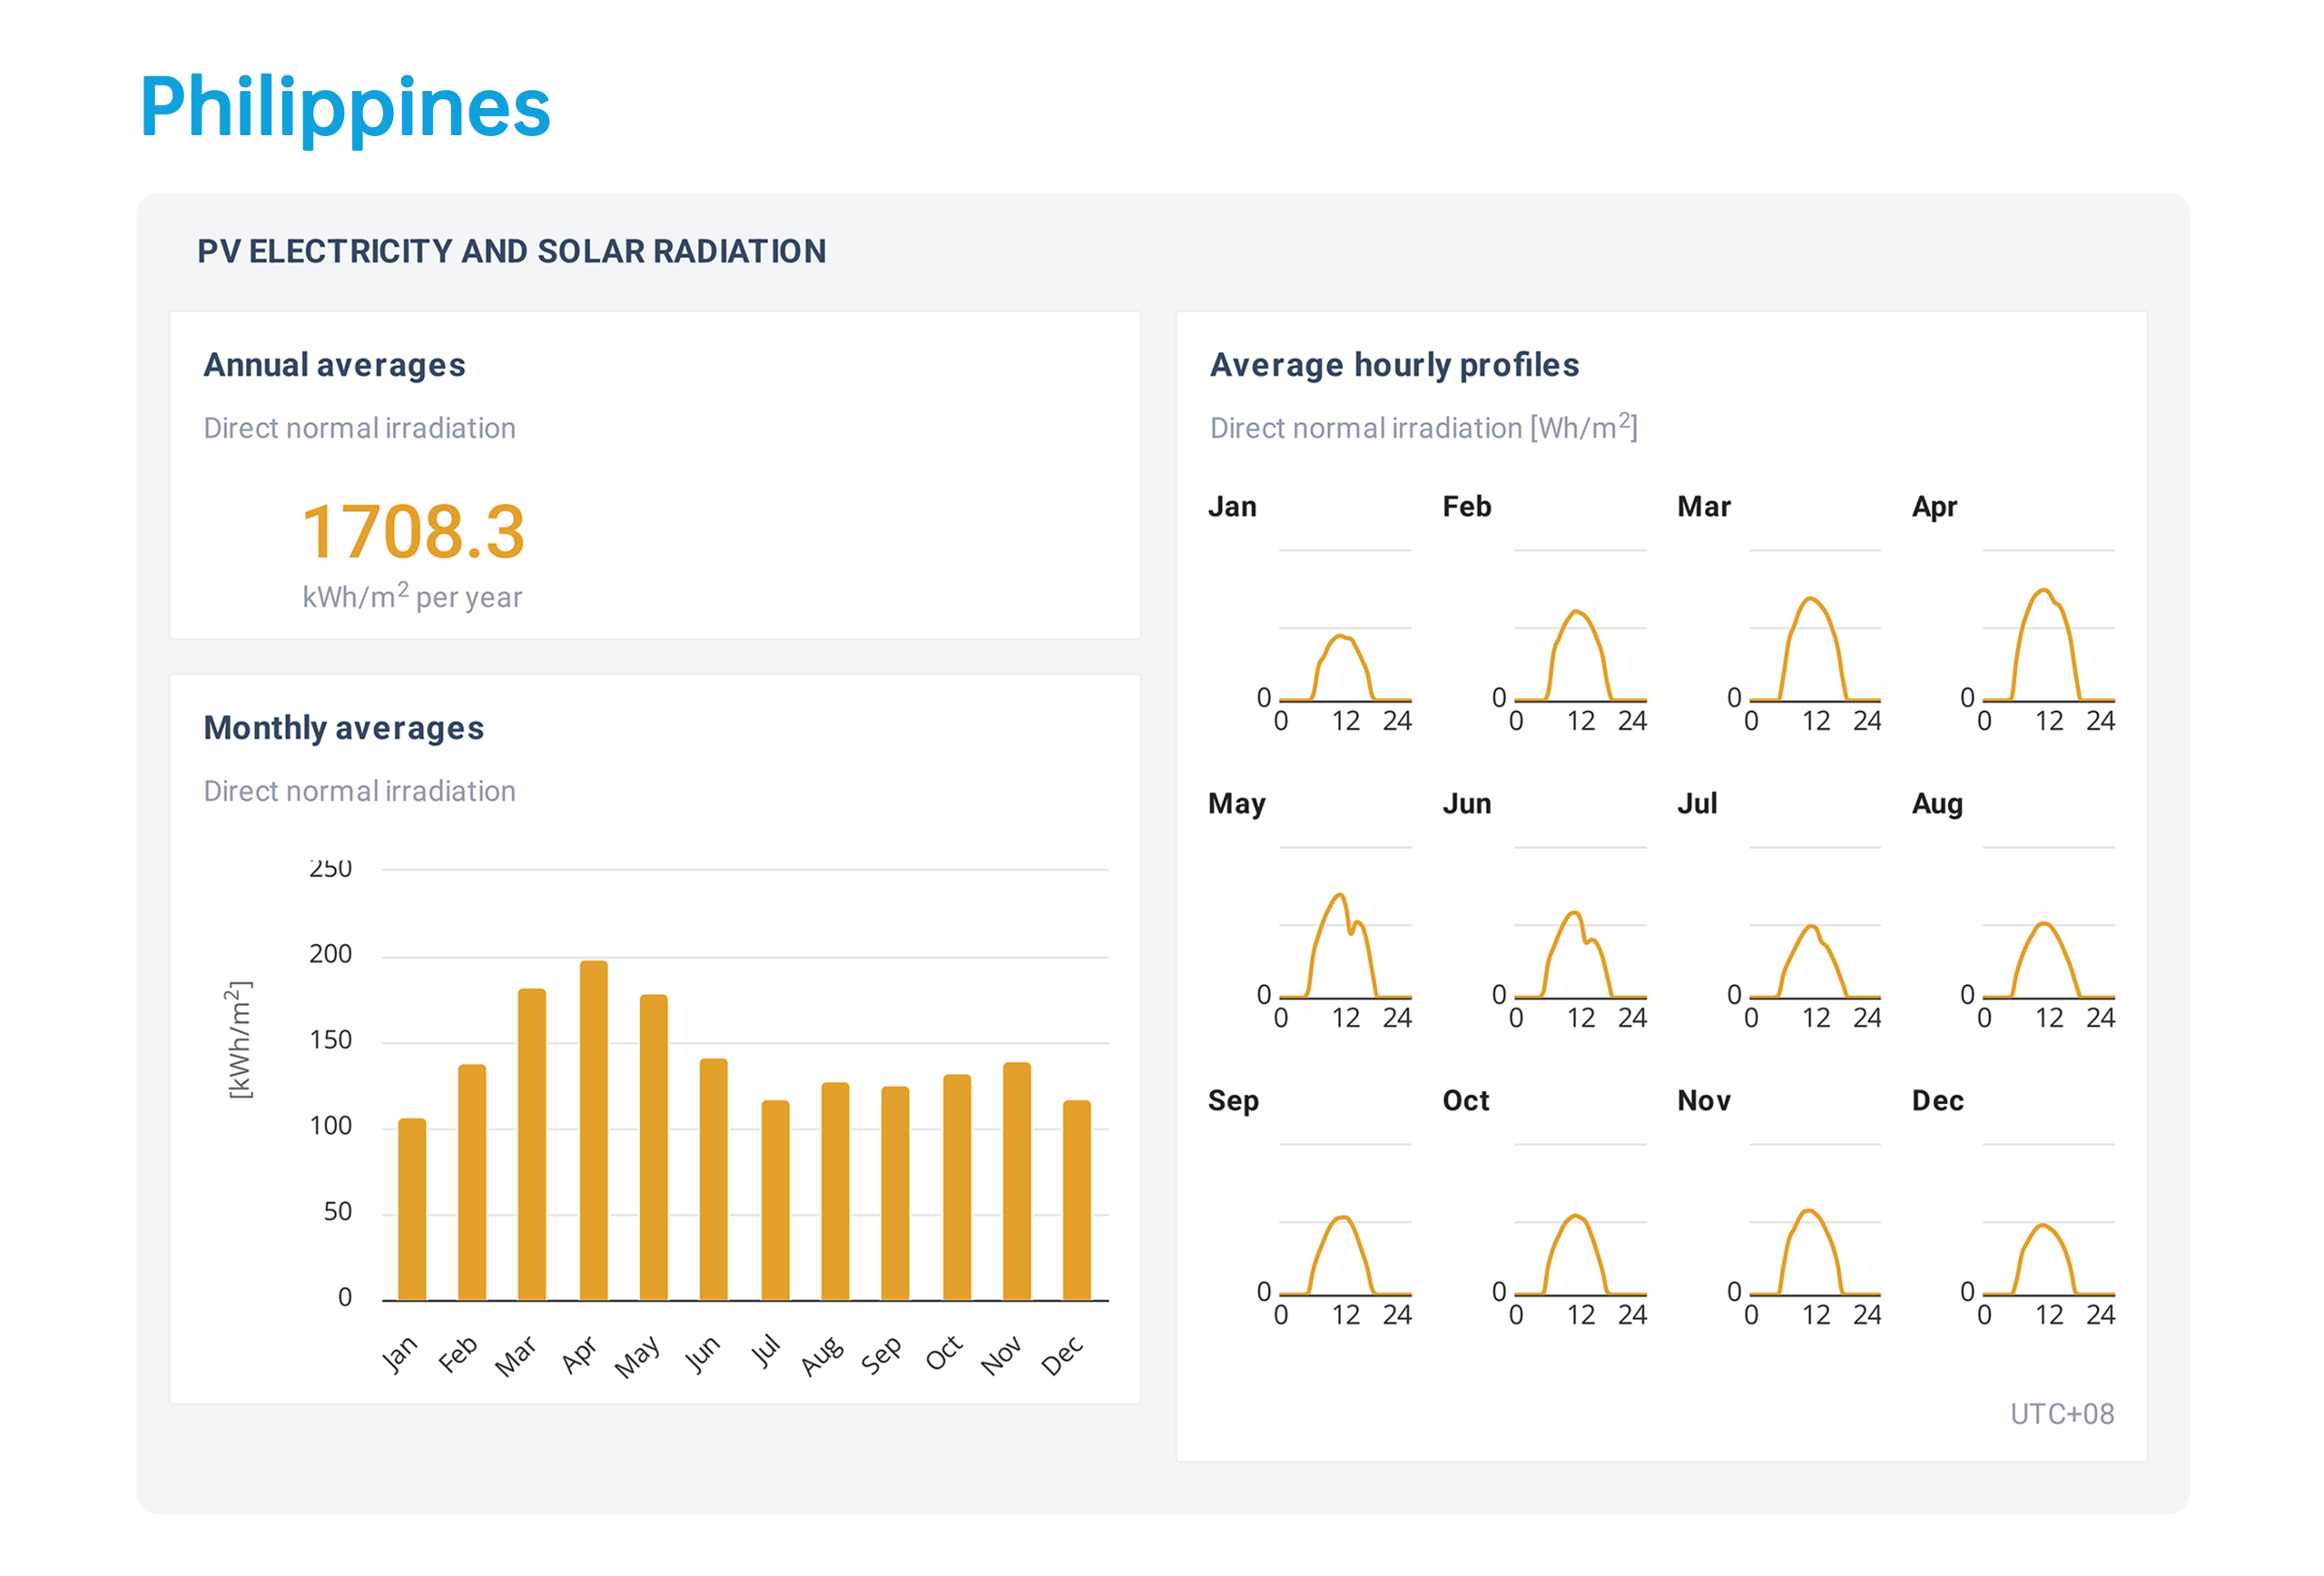Viewport: 2324px width, 1576px height.
Task: Click the July bar in monthly chart
Action: click(775, 1200)
